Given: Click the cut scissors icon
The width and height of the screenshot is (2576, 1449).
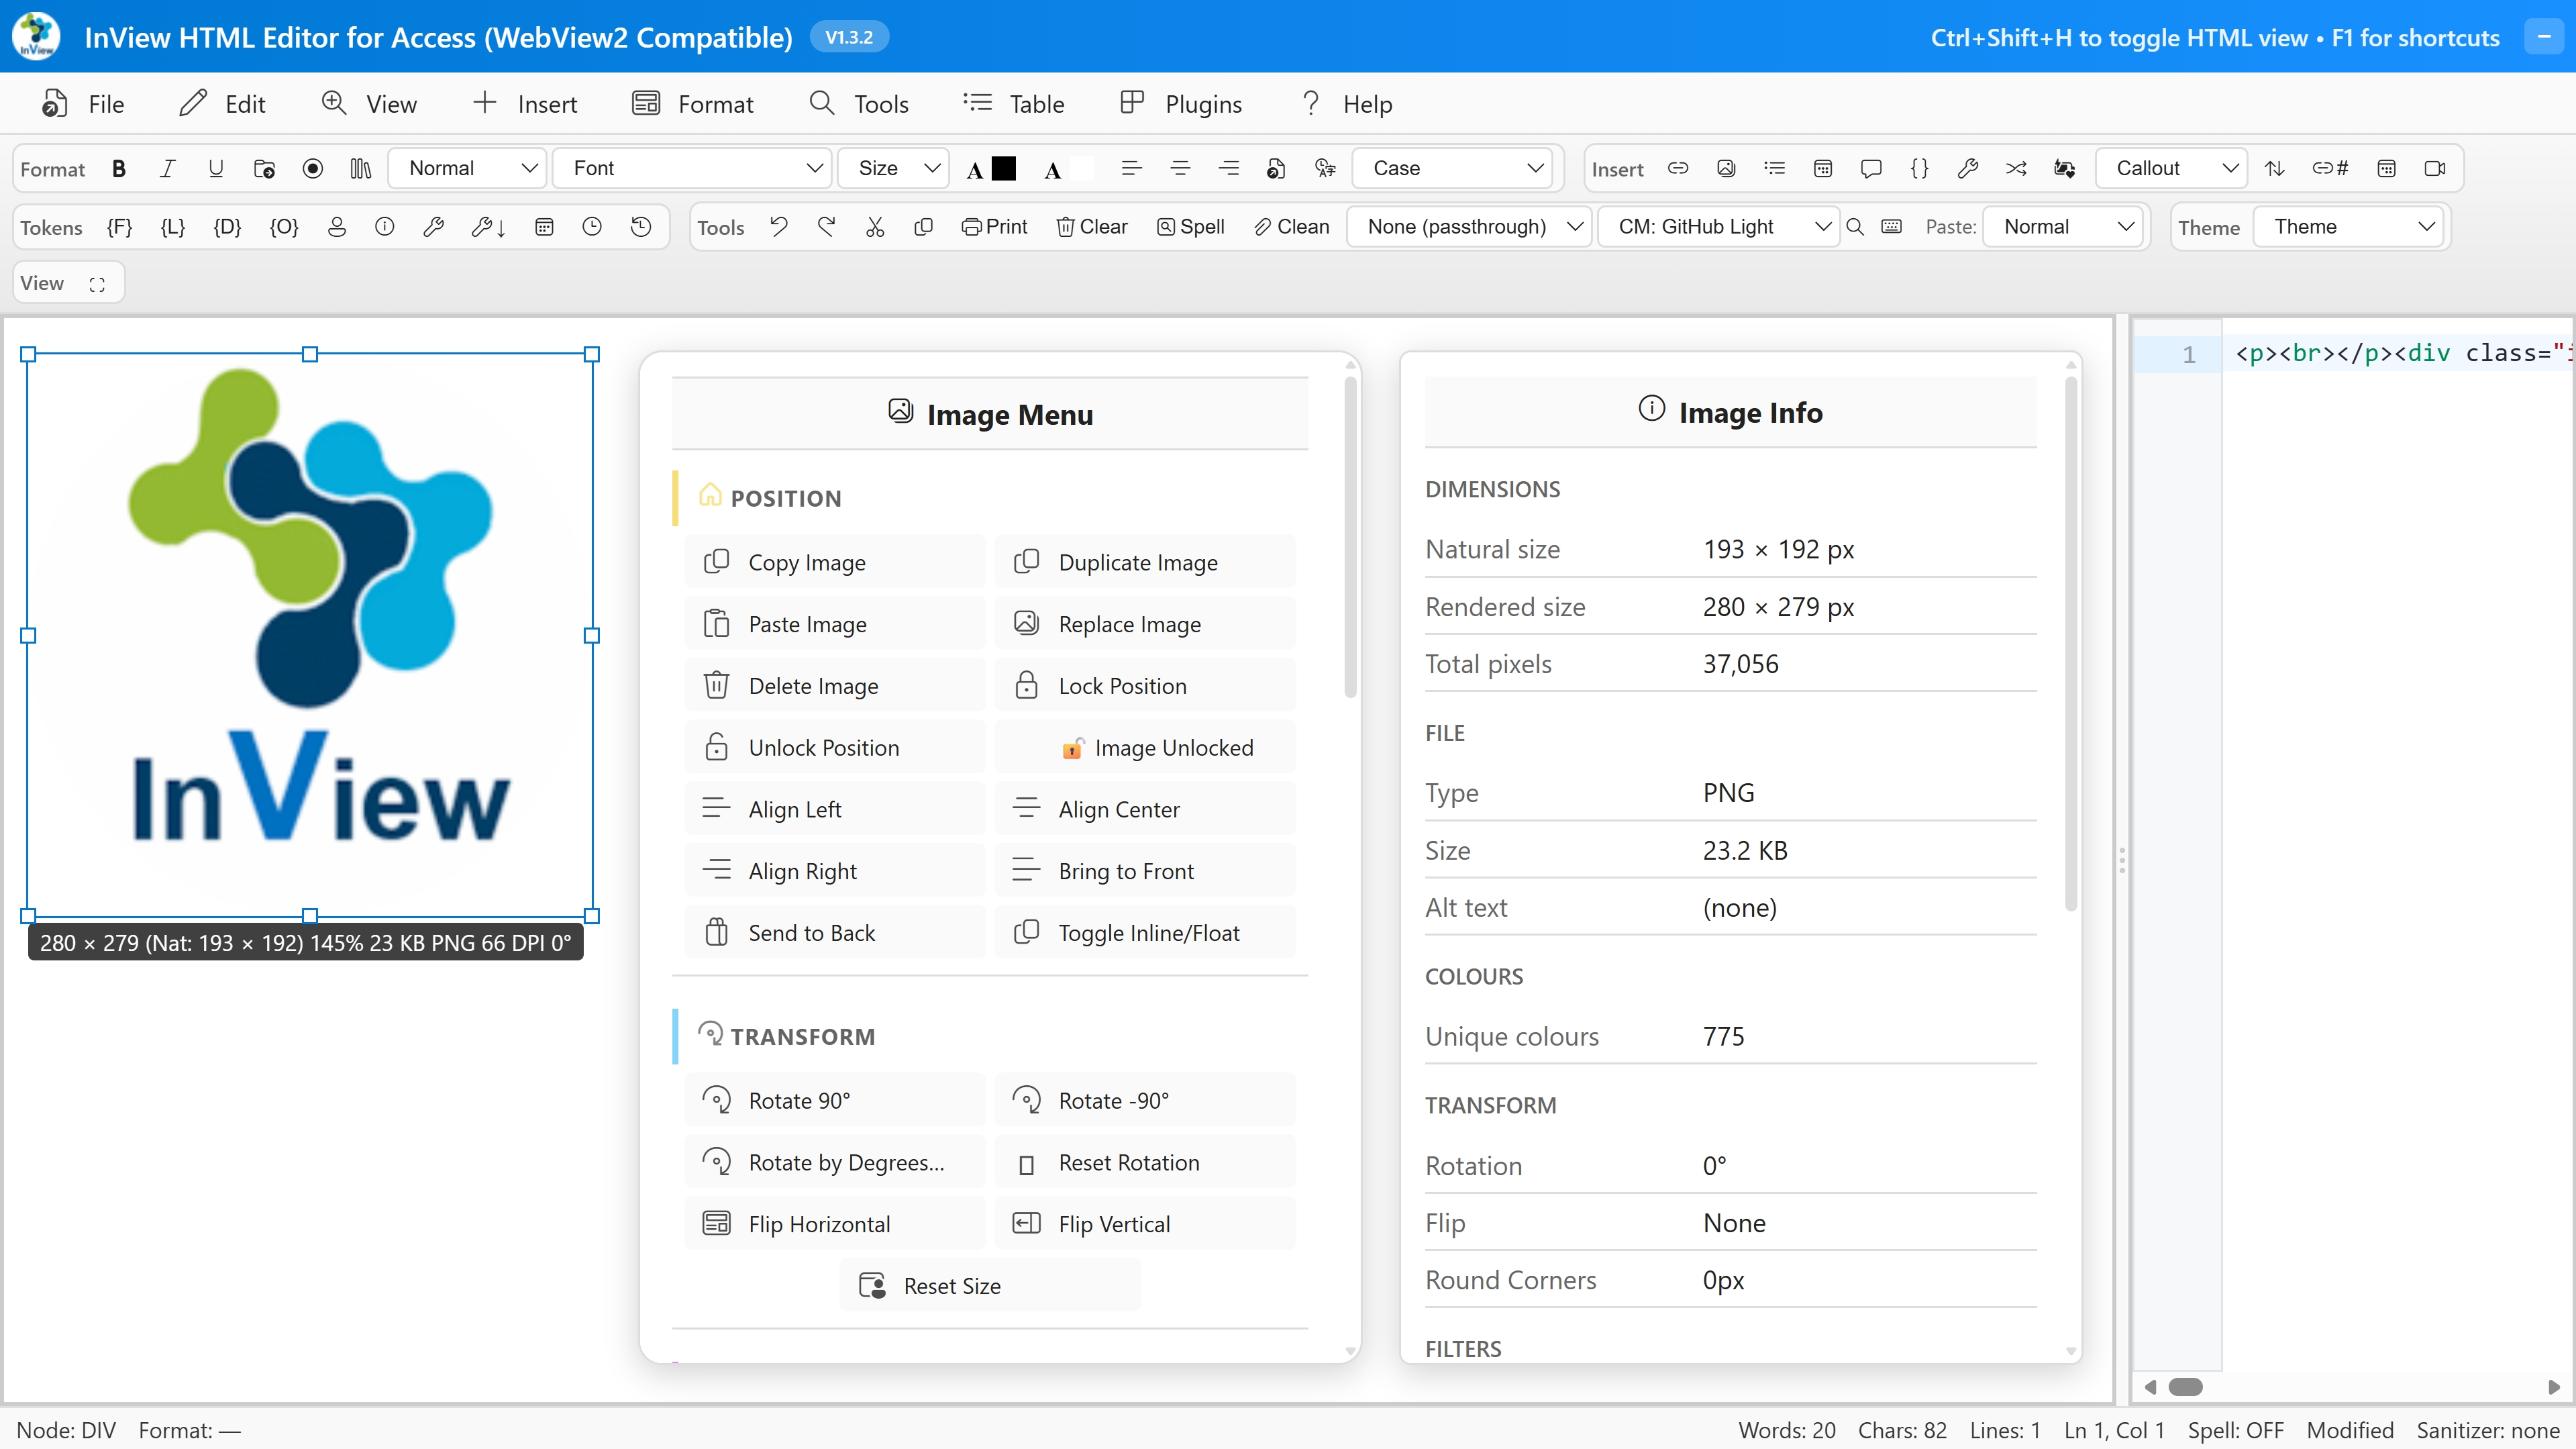Looking at the screenshot, I should (x=875, y=227).
